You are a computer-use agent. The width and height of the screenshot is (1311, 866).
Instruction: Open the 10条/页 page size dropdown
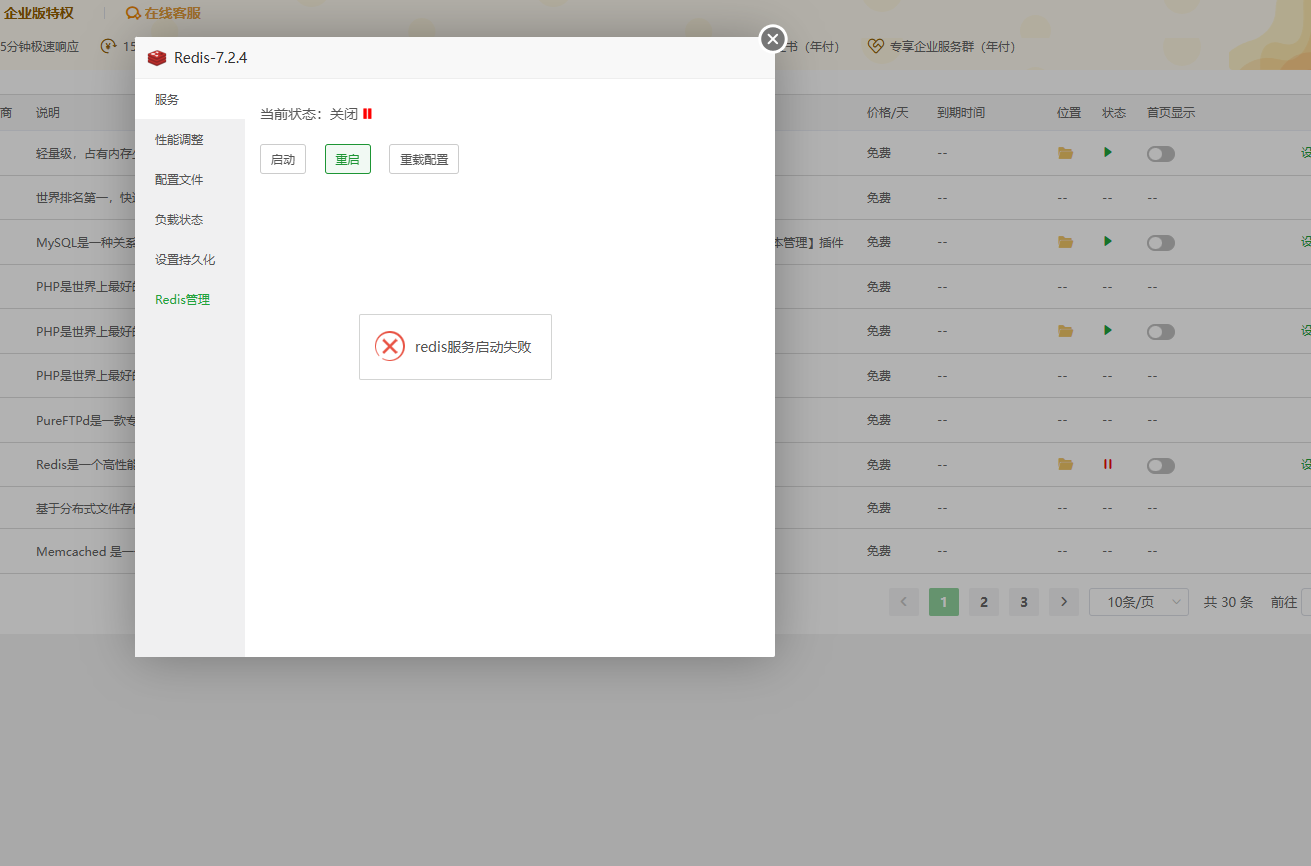1139,602
